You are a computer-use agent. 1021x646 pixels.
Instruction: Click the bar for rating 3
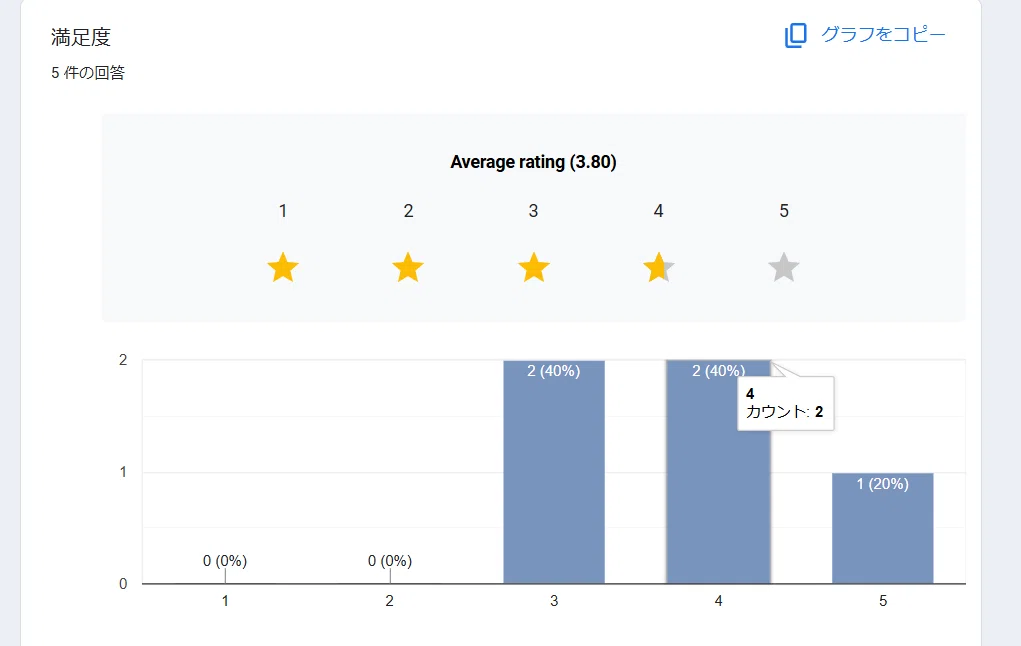[x=554, y=471]
